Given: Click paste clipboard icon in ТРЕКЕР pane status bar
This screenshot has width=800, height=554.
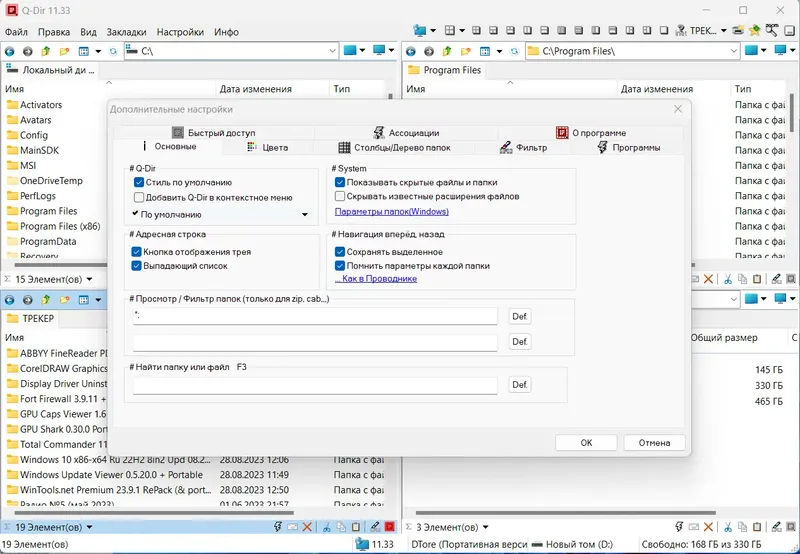Looking at the screenshot, I should 356,527.
